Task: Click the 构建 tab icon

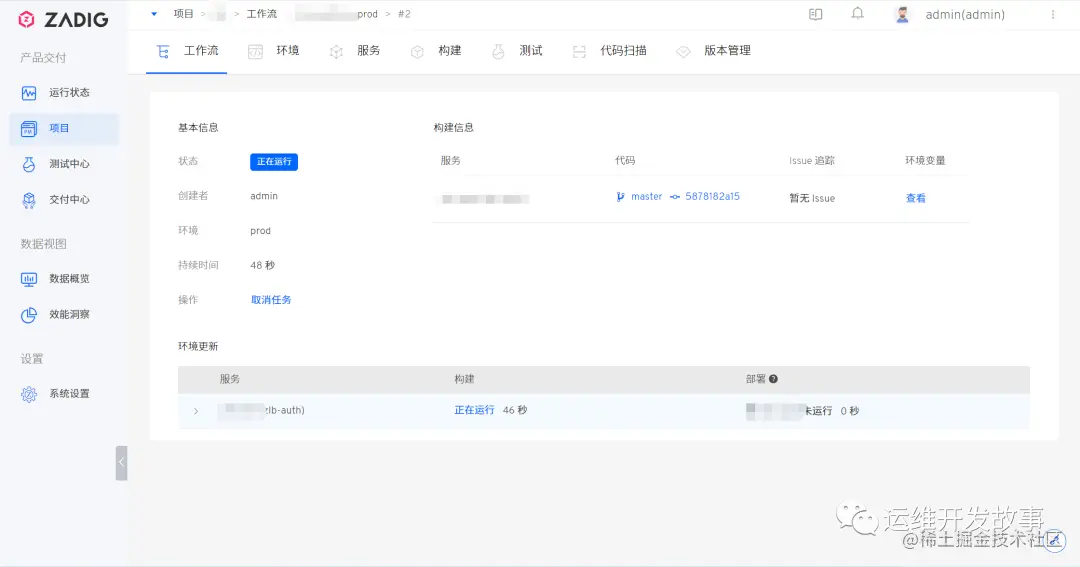Action: 417,52
